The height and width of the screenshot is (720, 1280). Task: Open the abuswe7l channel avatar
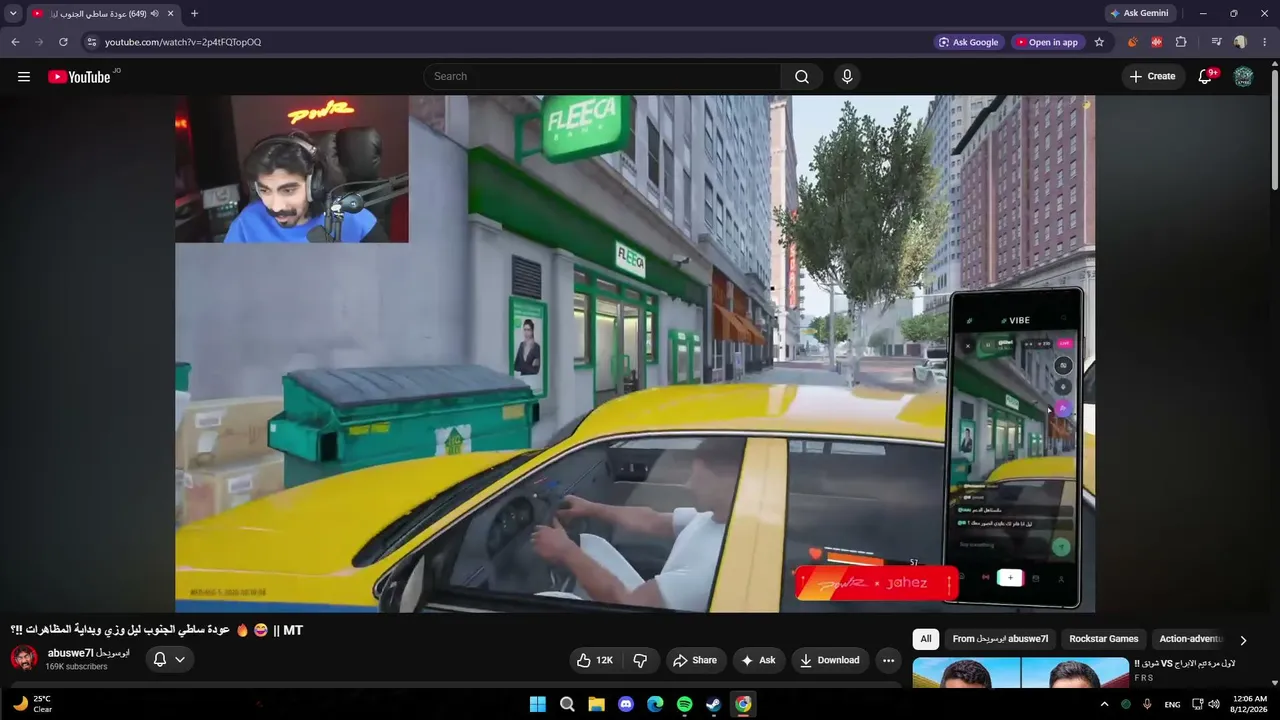24,659
